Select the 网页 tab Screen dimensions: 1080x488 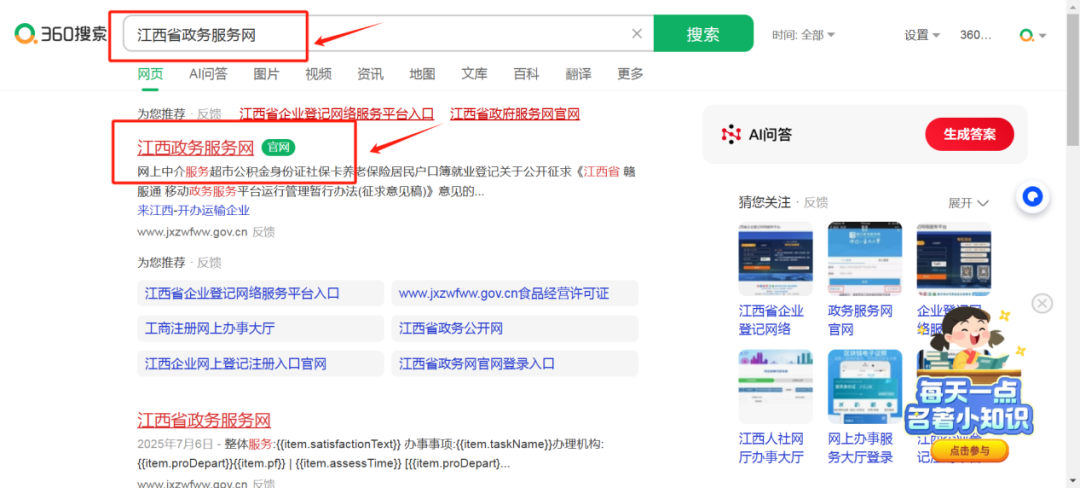pyautogui.click(x=150, y=74)
